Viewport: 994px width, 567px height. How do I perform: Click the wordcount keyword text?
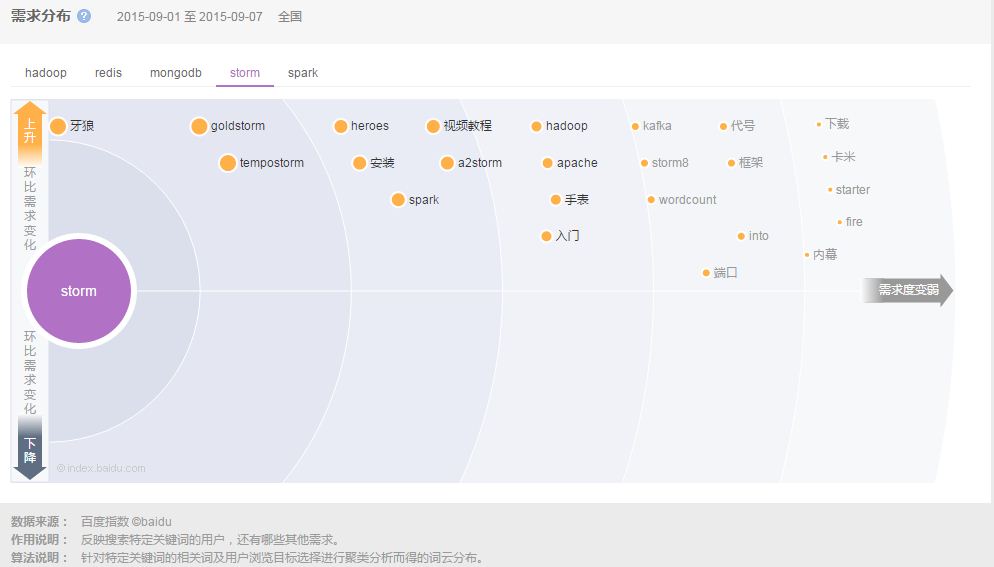(x=687, y=200)
